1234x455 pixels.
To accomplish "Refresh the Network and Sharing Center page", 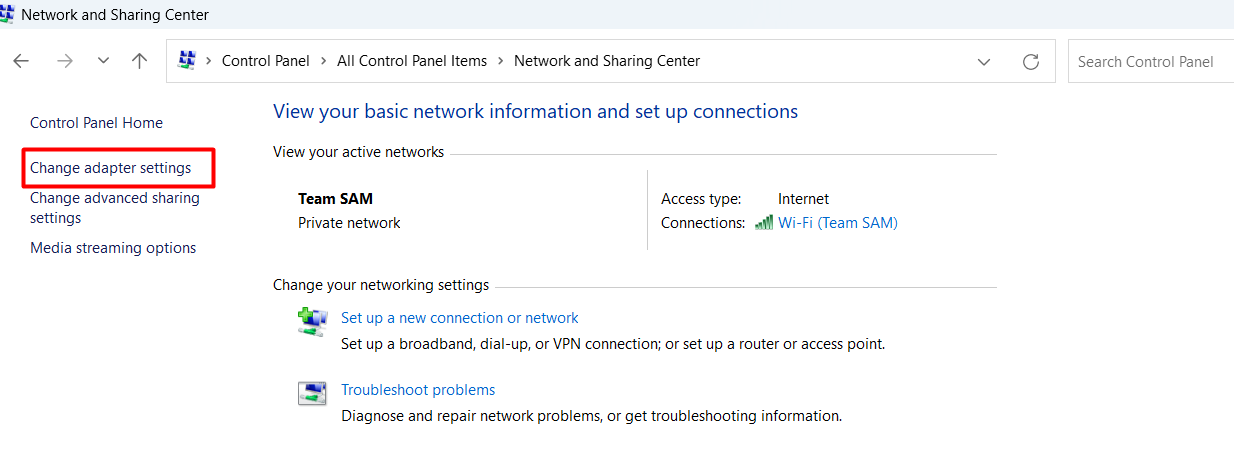I will coord(1031,61).
